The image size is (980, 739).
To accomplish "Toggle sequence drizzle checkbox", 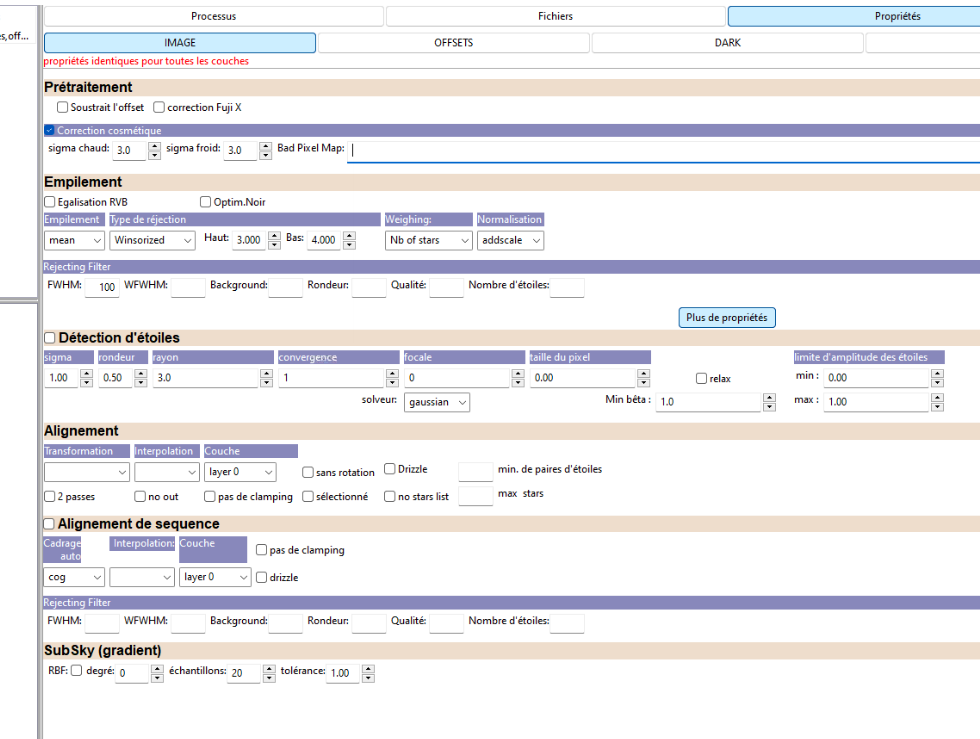I will click(261, 577).
